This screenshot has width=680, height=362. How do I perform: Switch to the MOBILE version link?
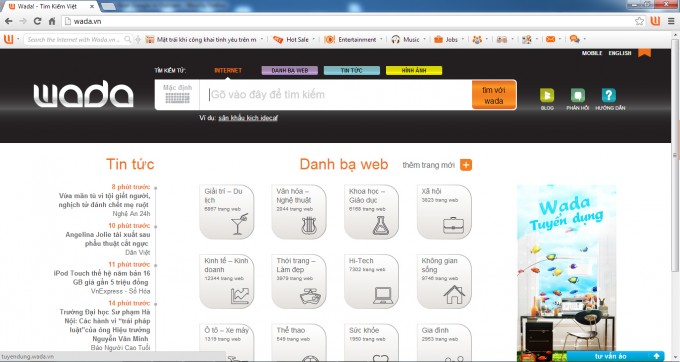tap(592, 53)
